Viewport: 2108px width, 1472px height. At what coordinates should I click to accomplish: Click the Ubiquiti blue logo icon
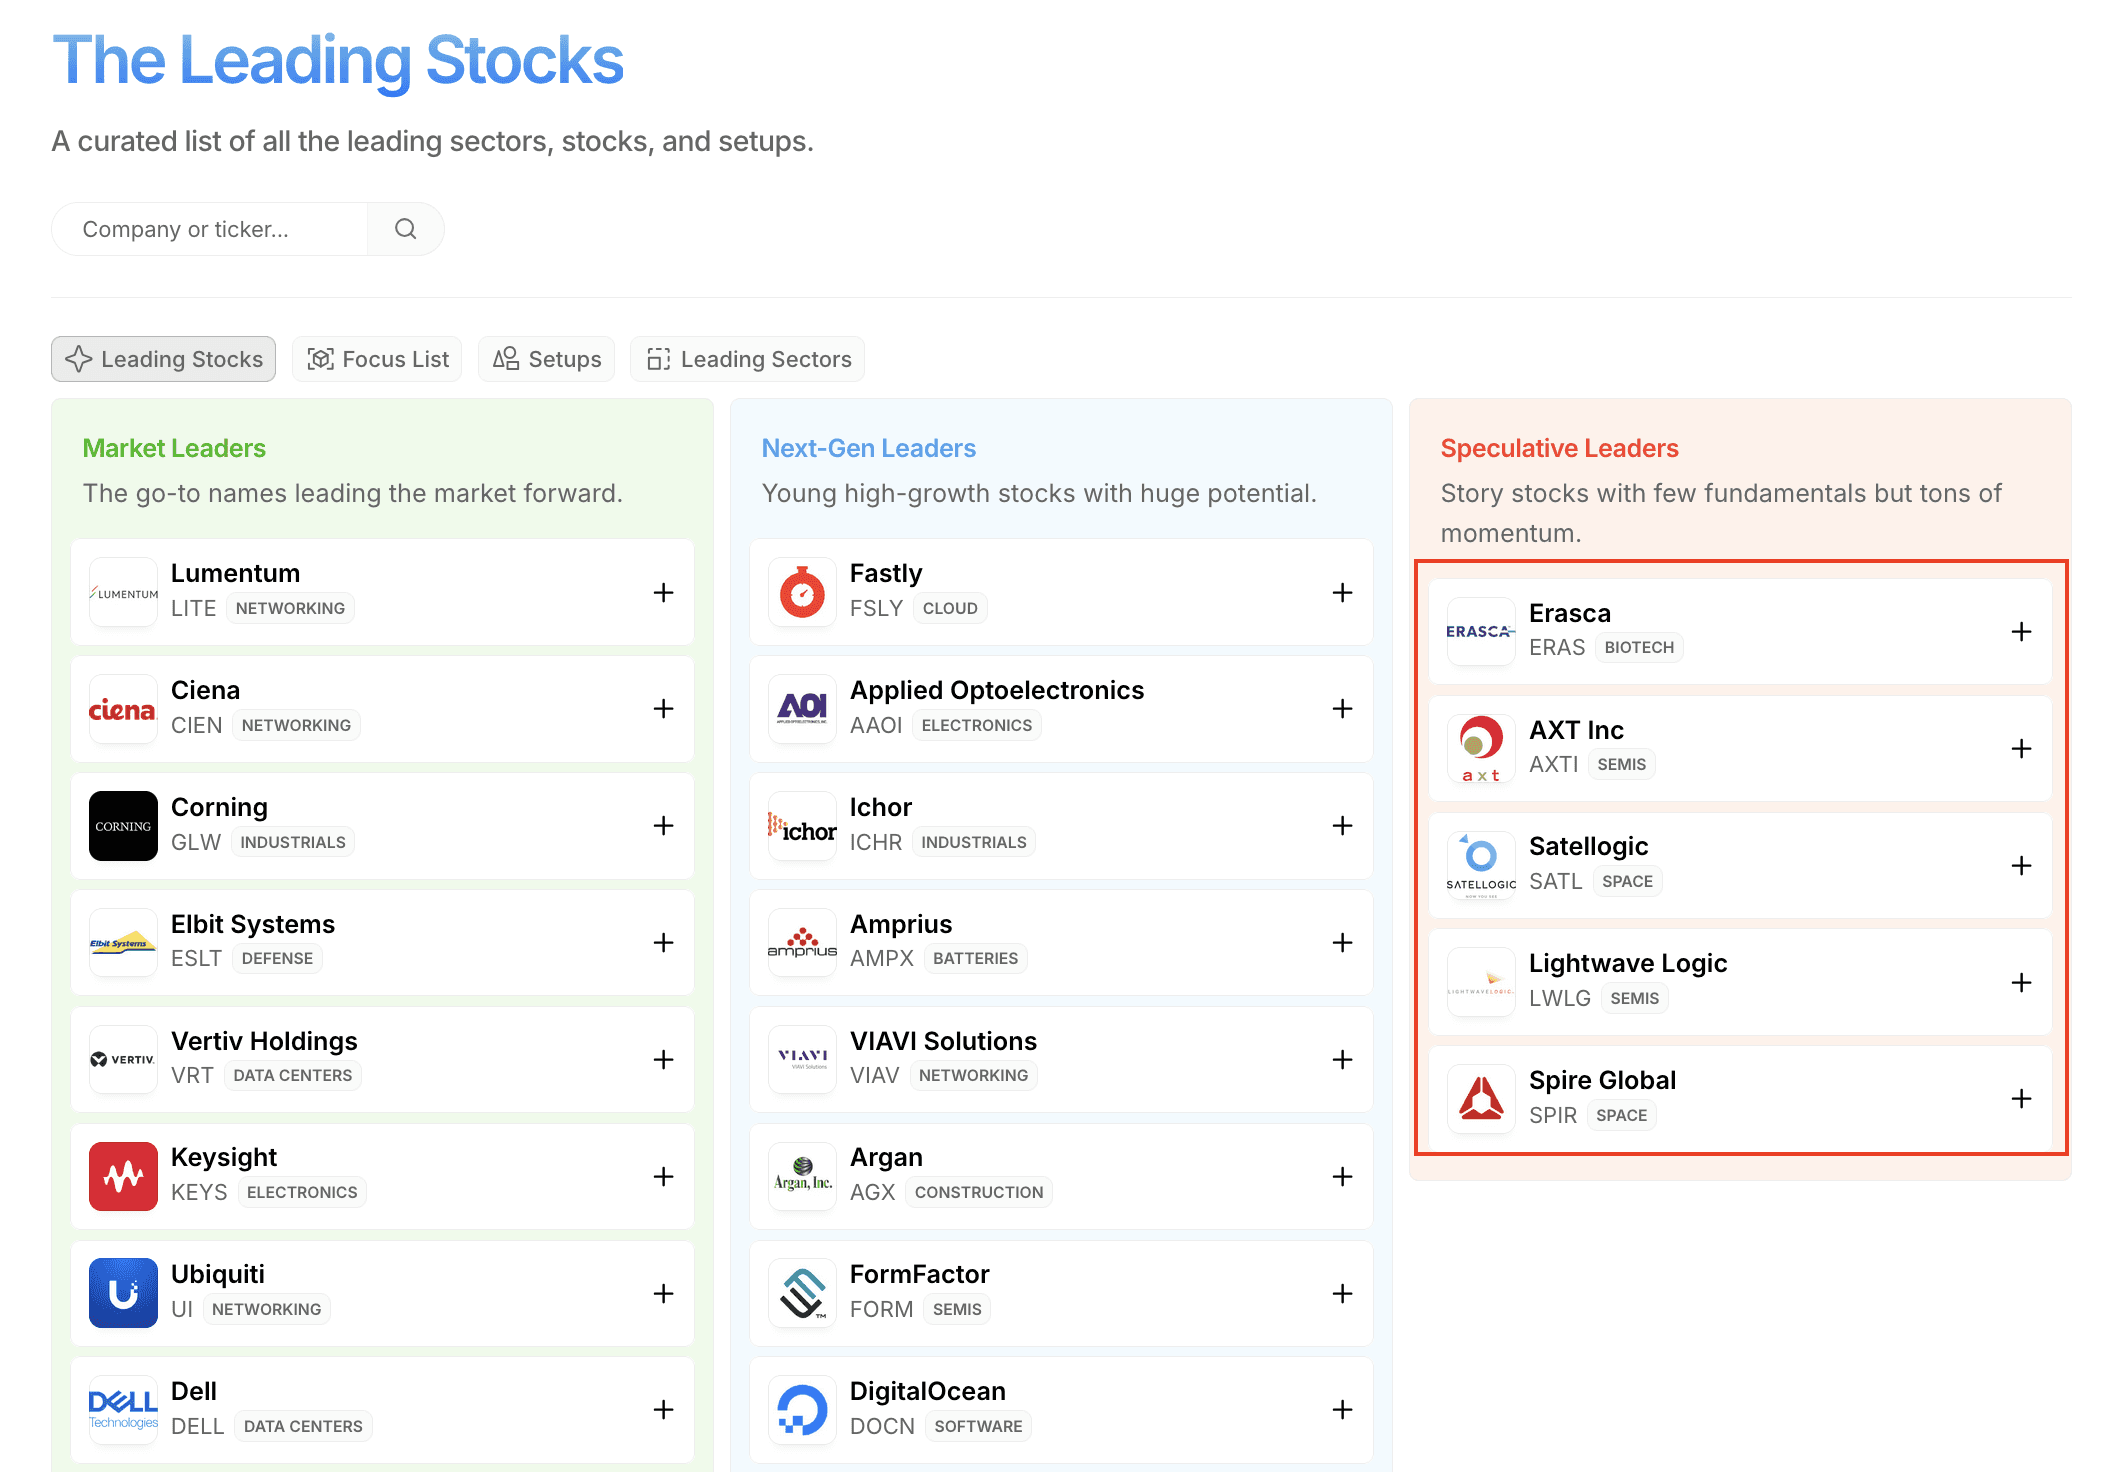(123, 1293)
